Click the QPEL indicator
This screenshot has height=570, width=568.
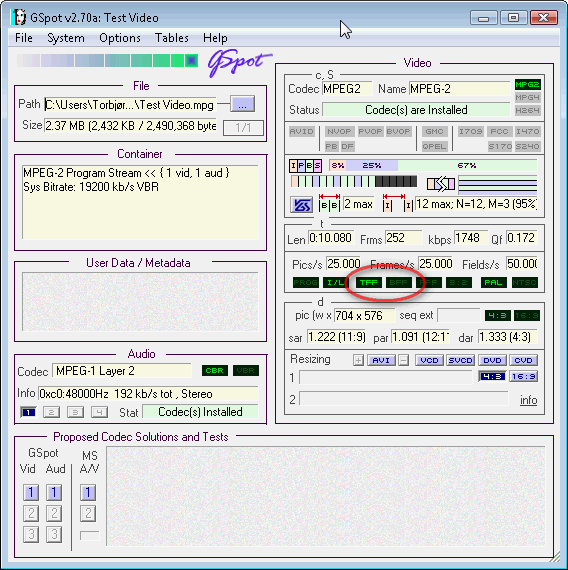434,146
